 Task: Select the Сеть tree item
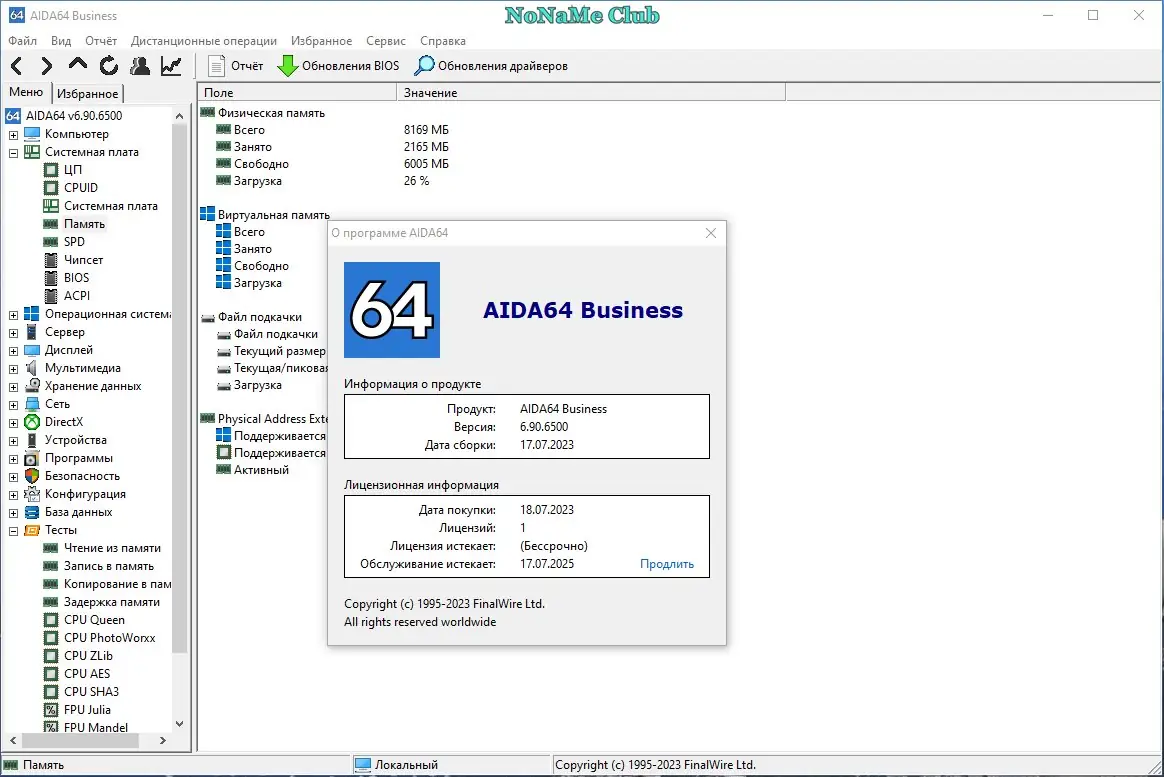57,404
